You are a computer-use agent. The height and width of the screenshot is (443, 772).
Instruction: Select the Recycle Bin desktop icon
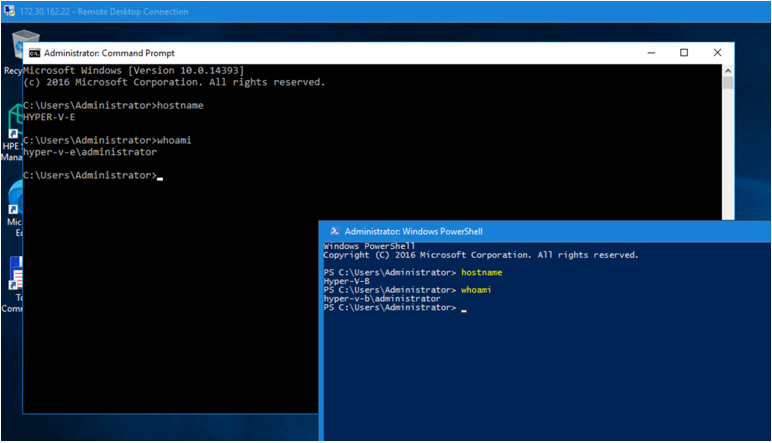click(12, 48)
